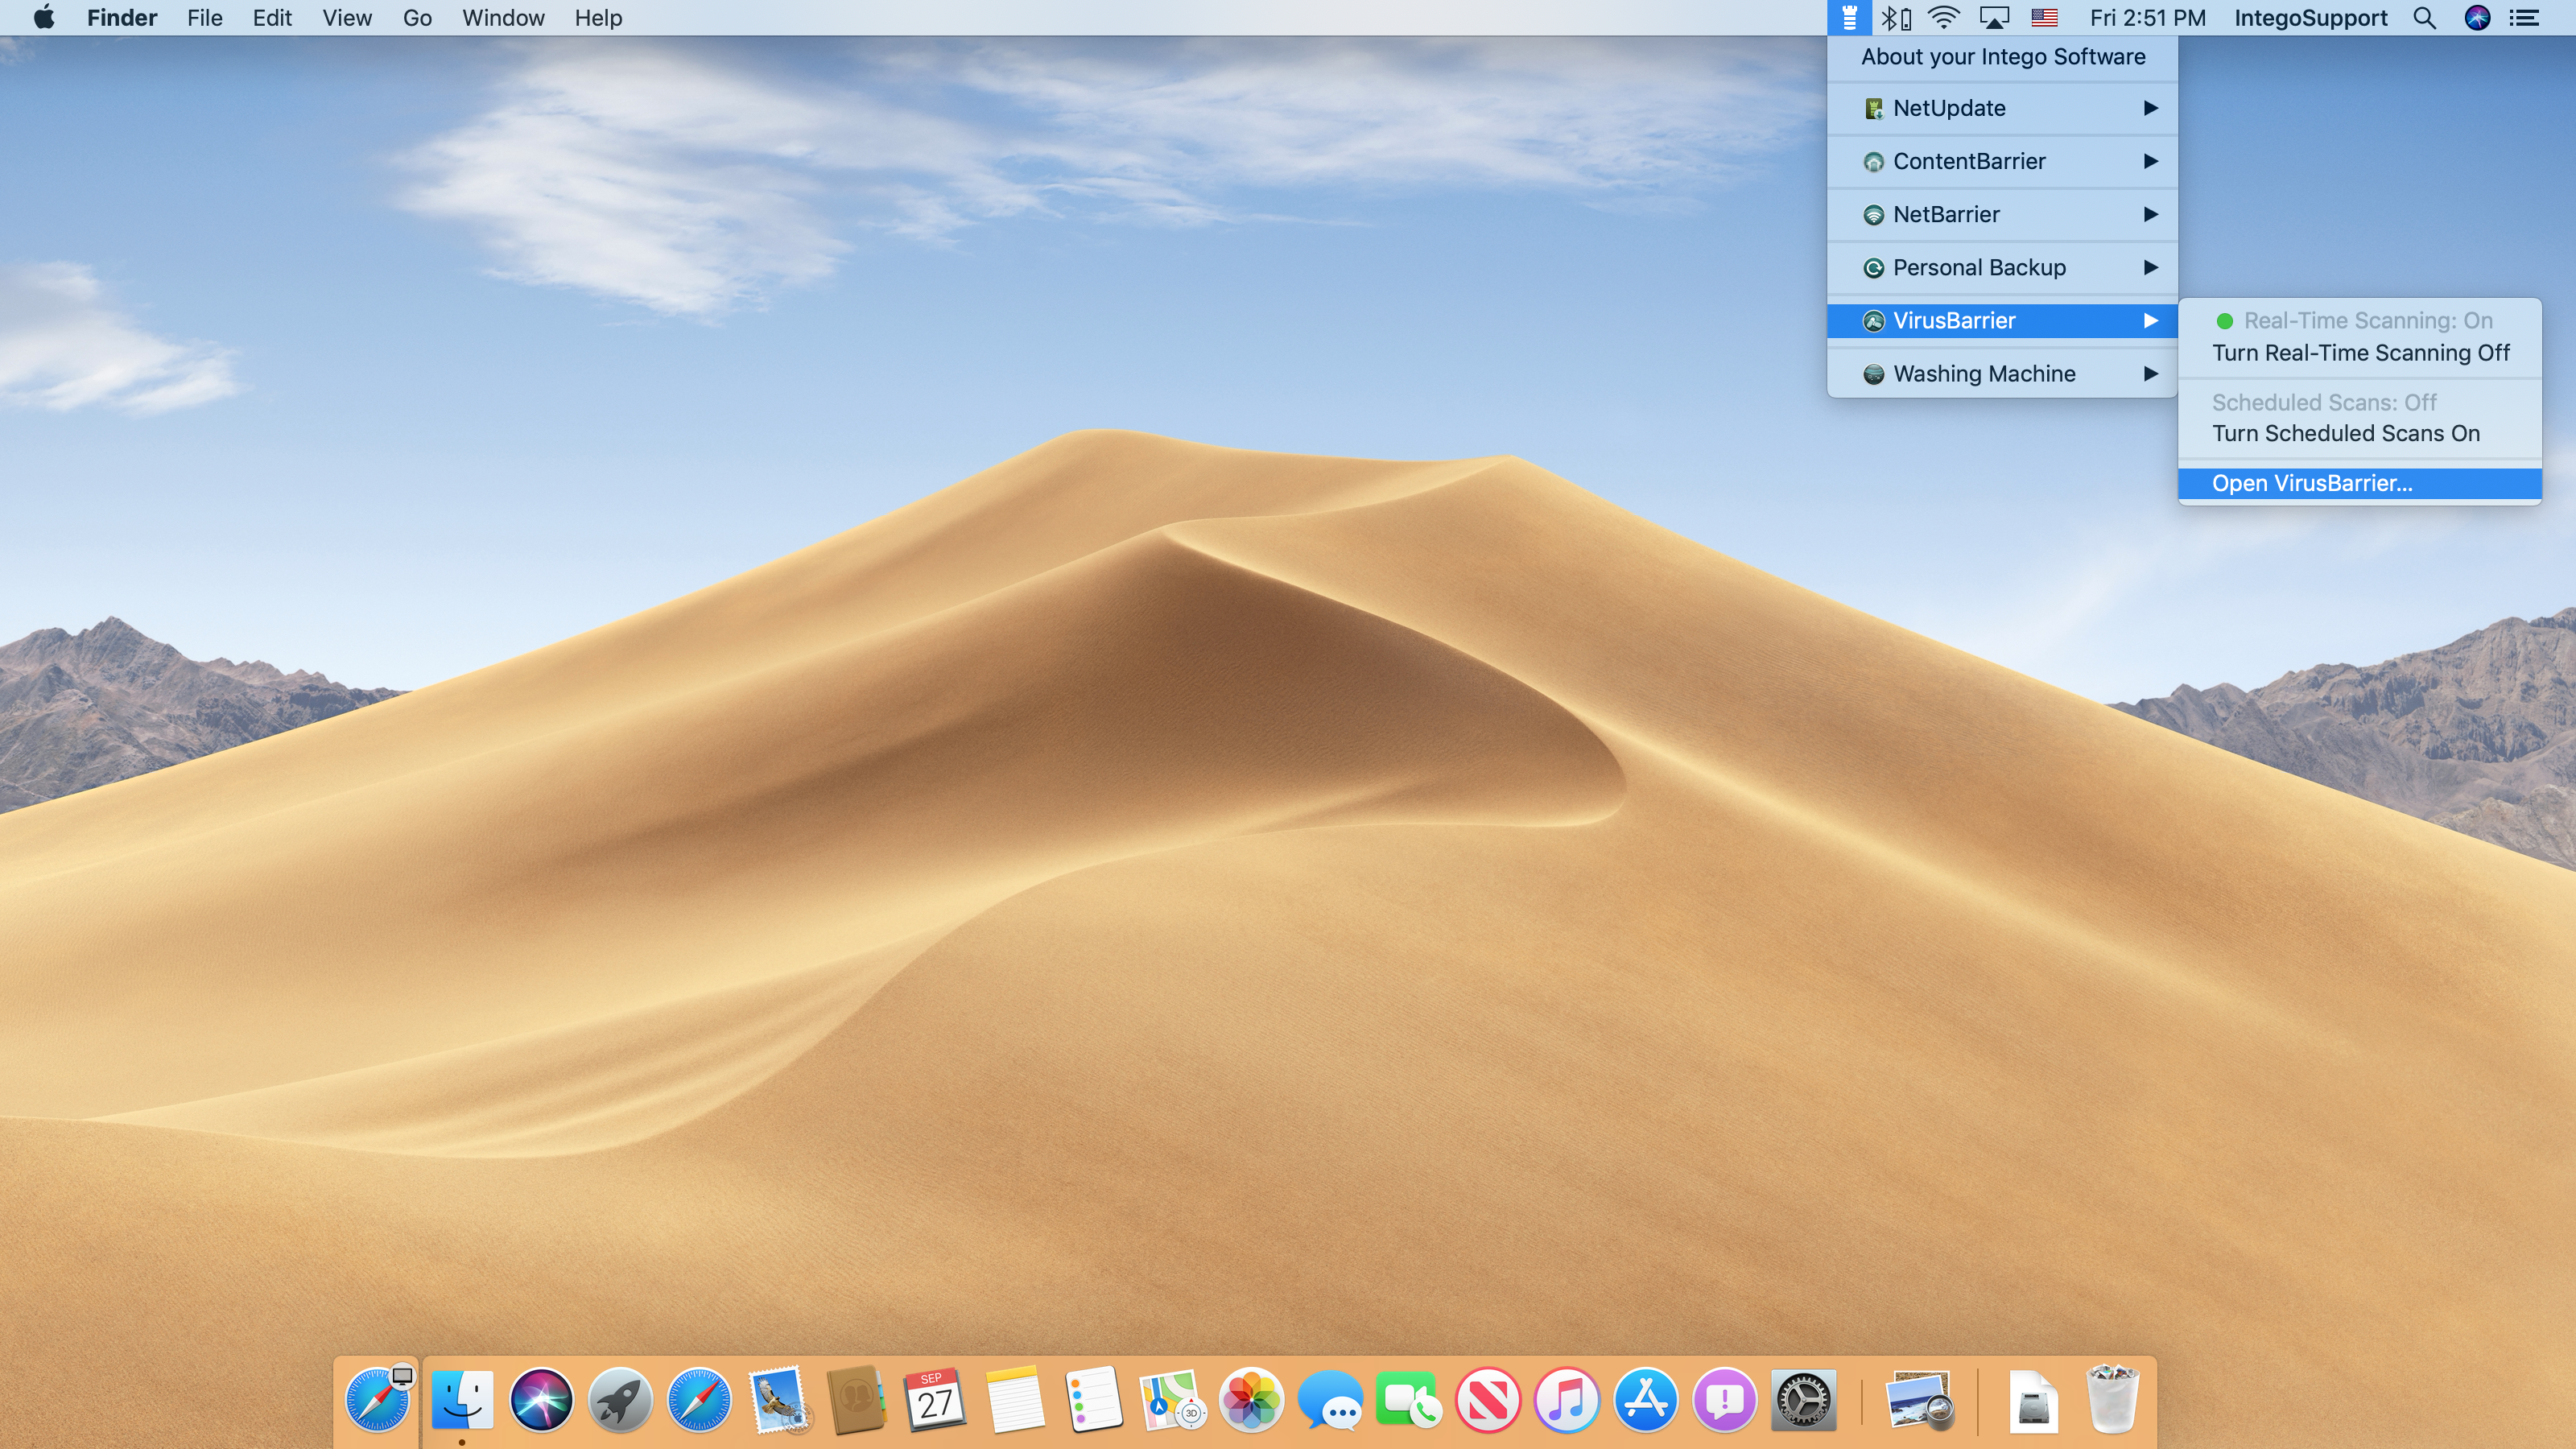Open the Wi-Fi status menu
2576x1449 pixels.
coord(1943,18)
